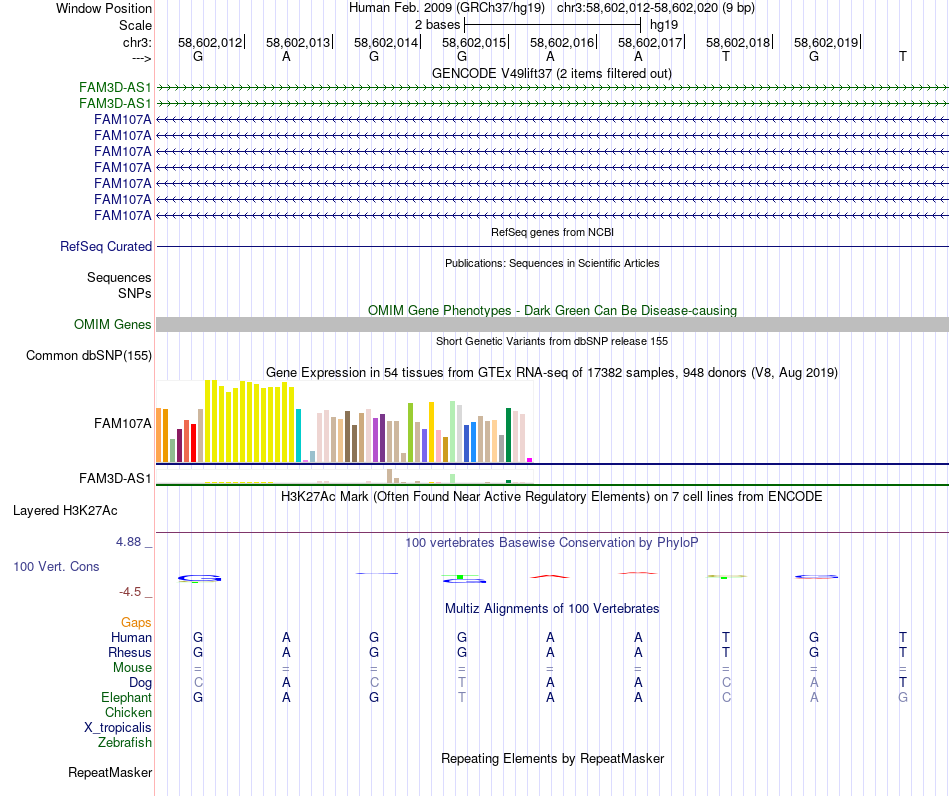Click the RefSeq Curated intron line
Viewport: 950px width, 796px height.
pyautogui.click(x=552, y=247)
